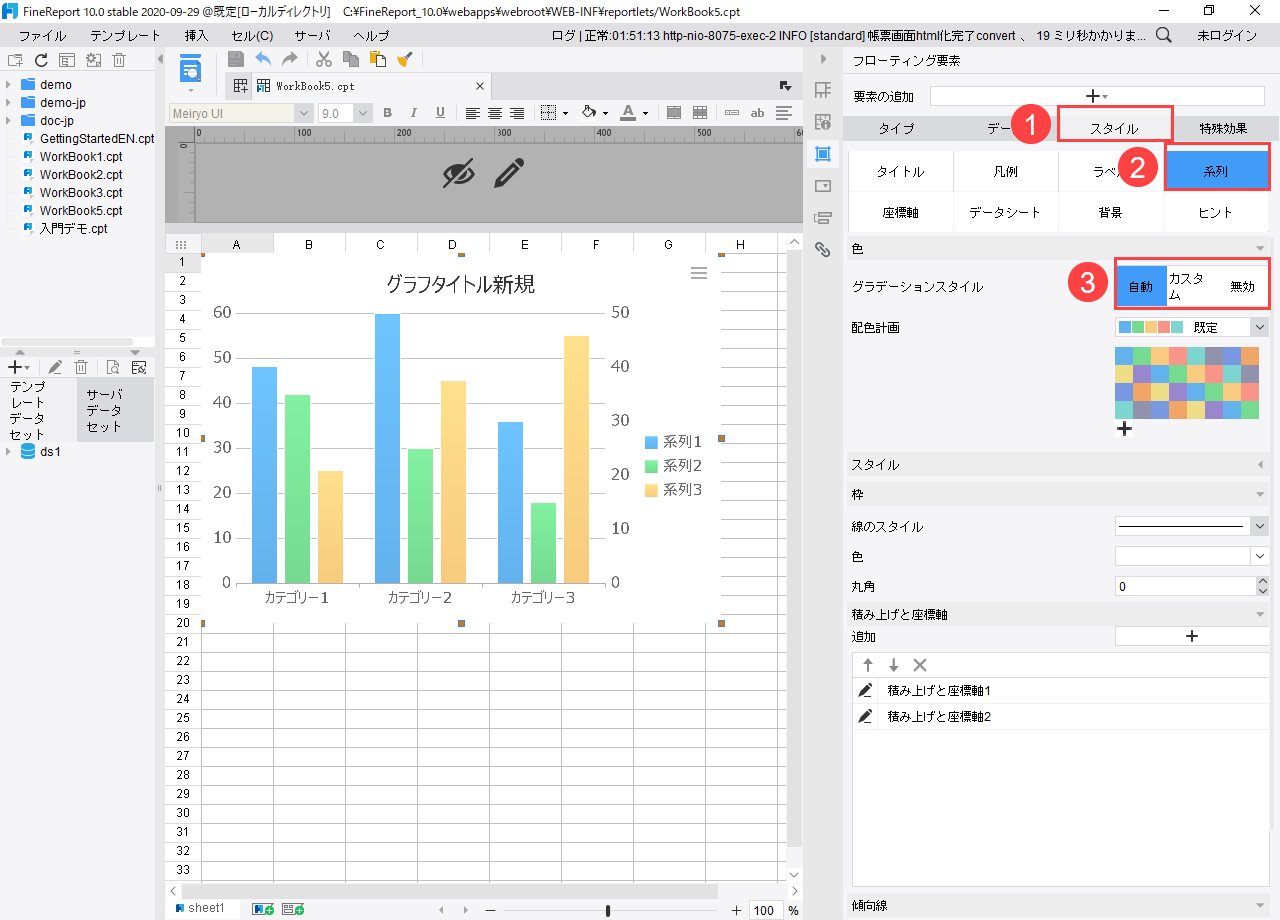The height and width of the screenshot is (920, 1280).
Task: Set gradient style to 無効
Action: (1242, 287)
